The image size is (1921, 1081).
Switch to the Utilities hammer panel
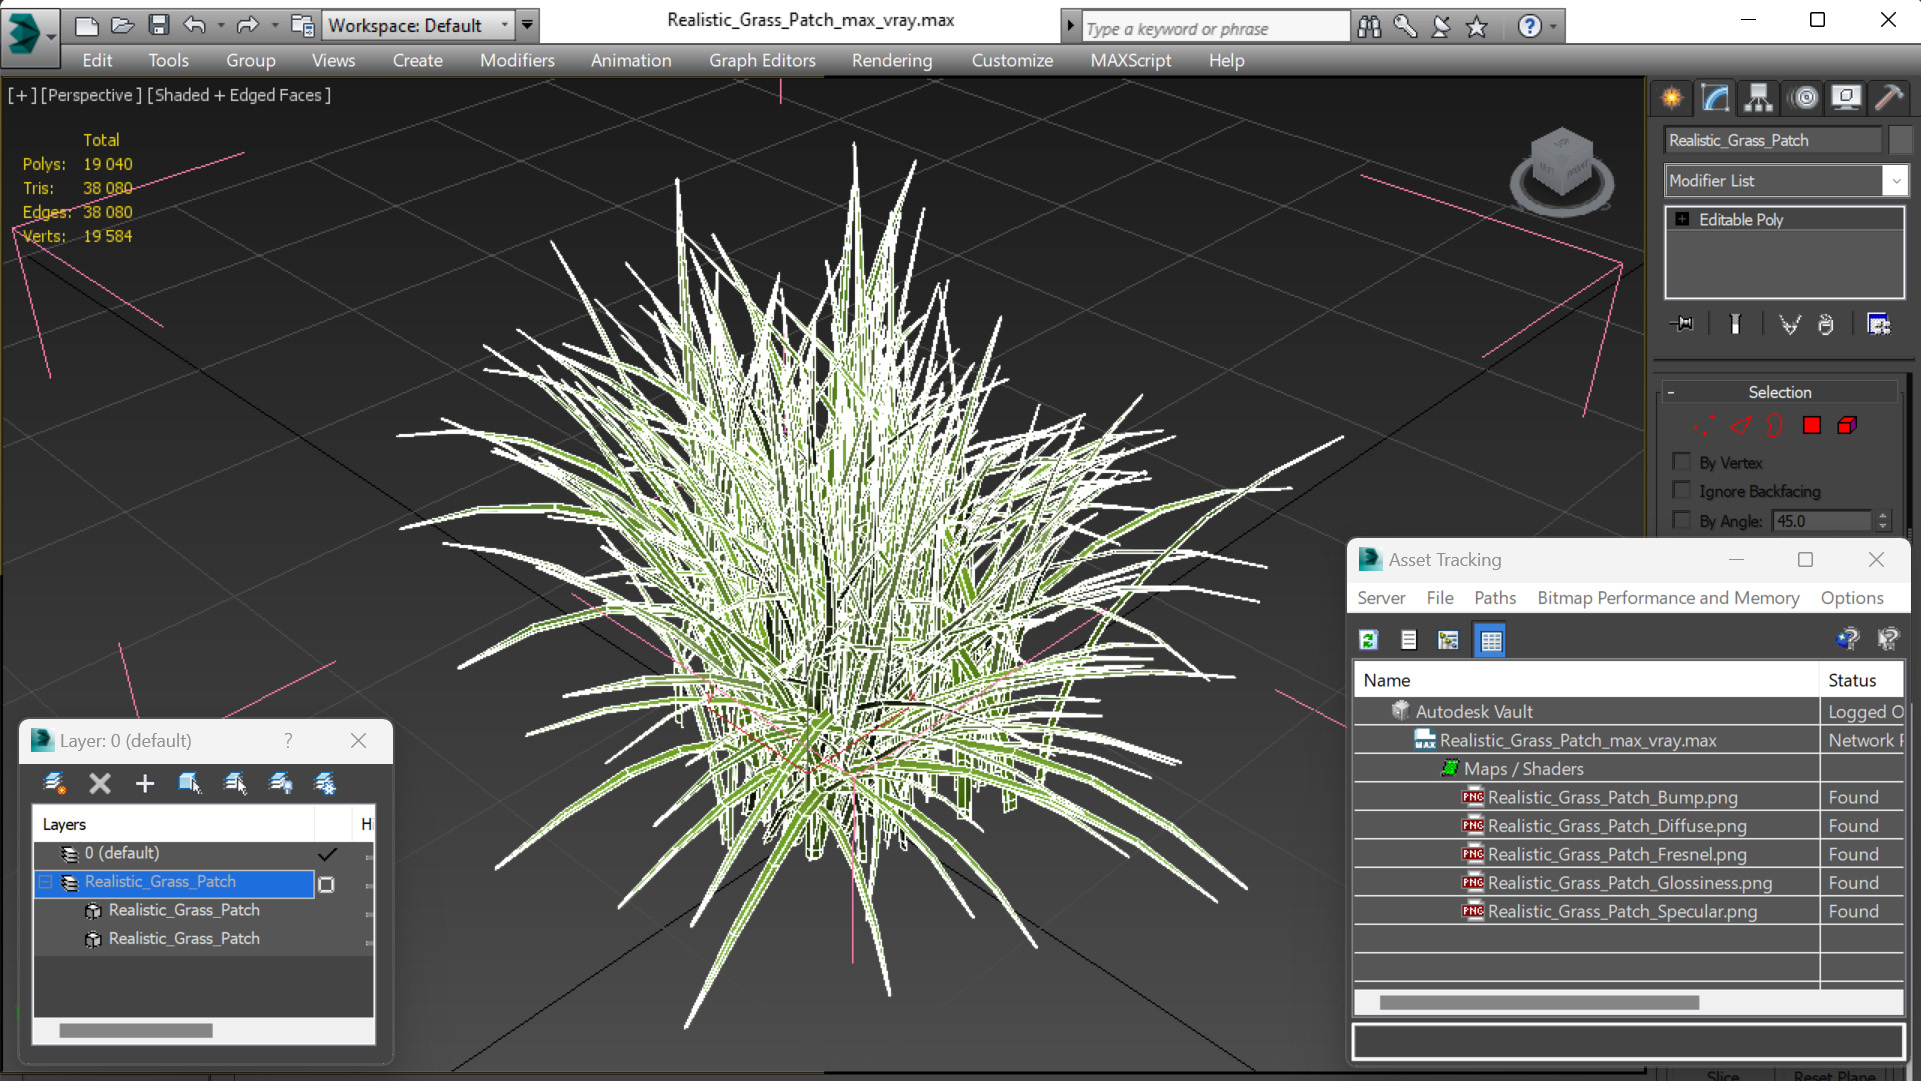click(1889, 97)
